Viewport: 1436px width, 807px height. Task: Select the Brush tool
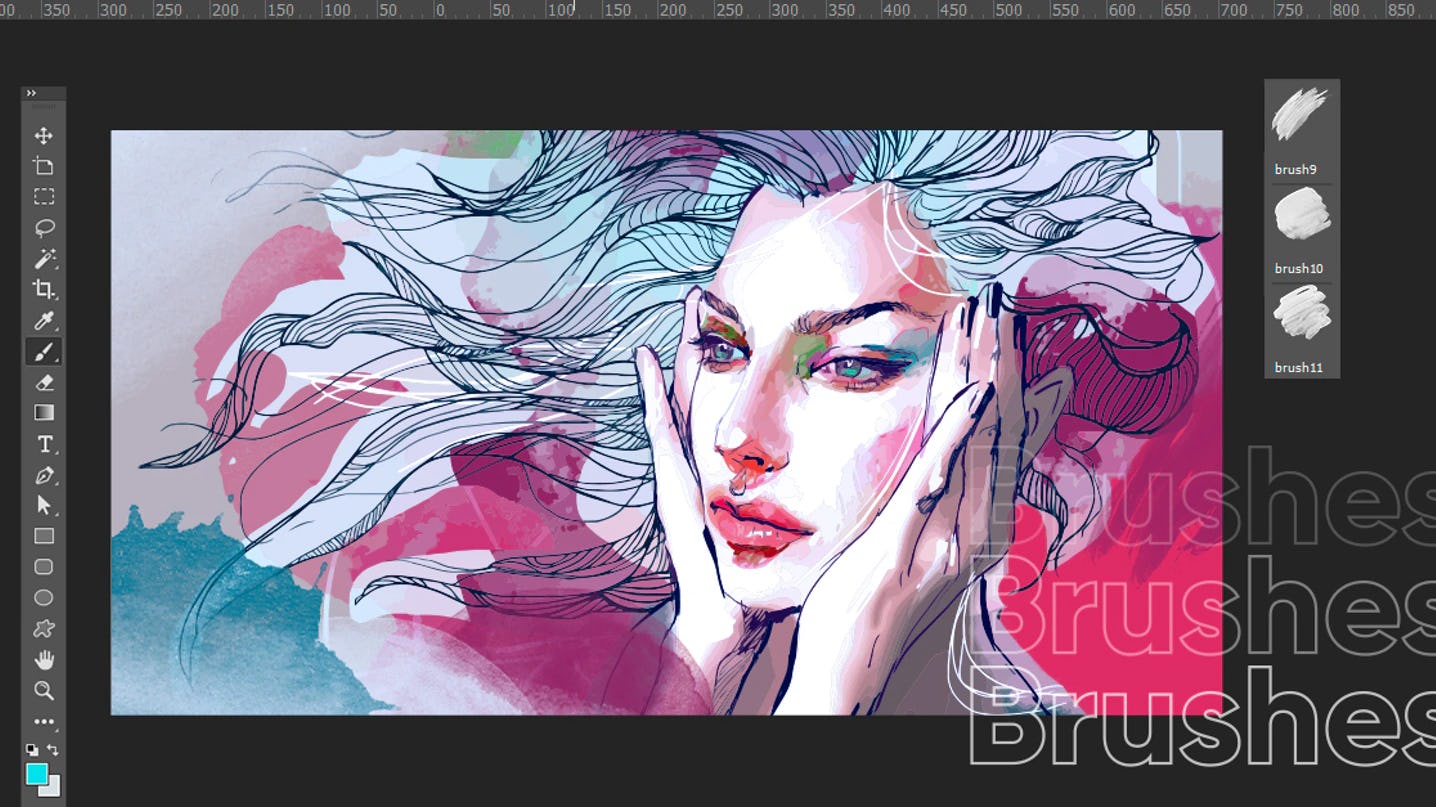point(44,352)
